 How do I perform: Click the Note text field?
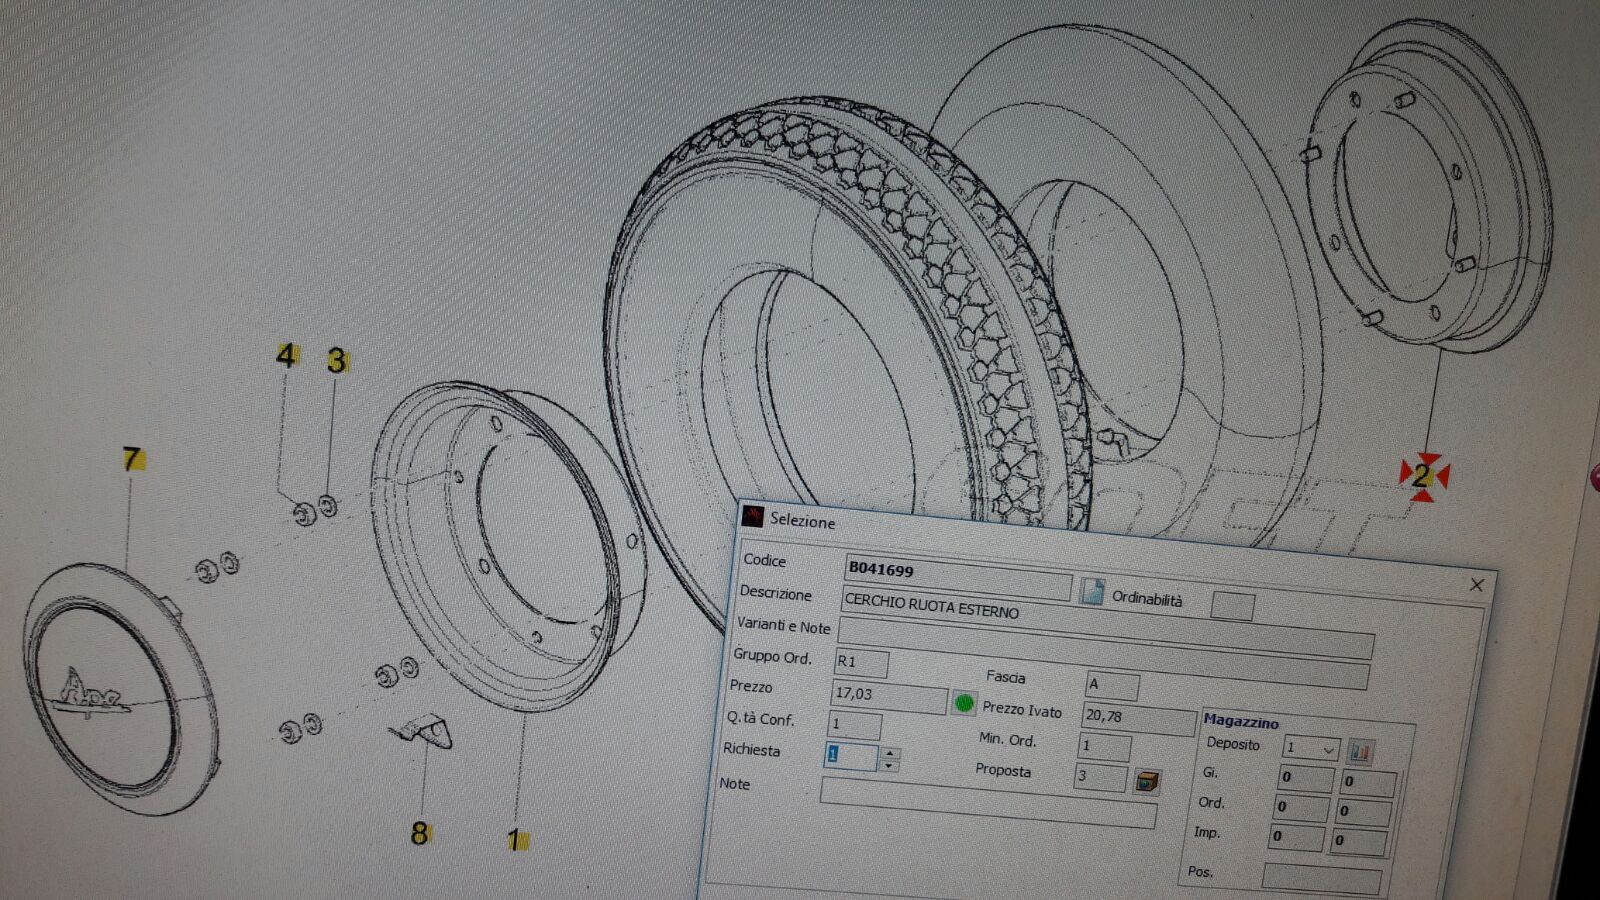tap(987, 802)
